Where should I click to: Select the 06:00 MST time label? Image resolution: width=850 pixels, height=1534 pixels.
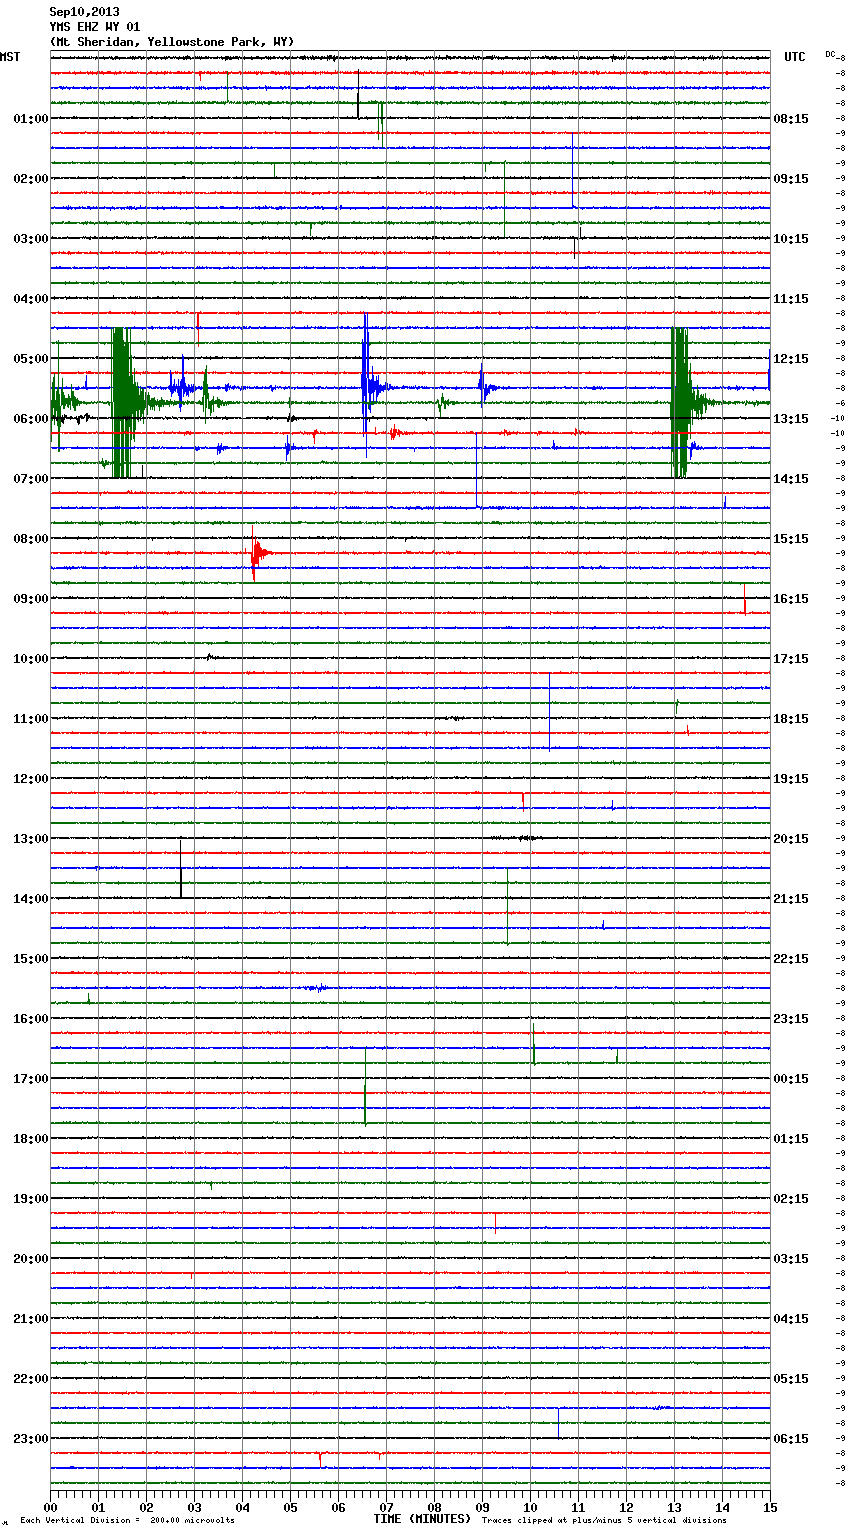pyautogui.click(x=31, y=419)
